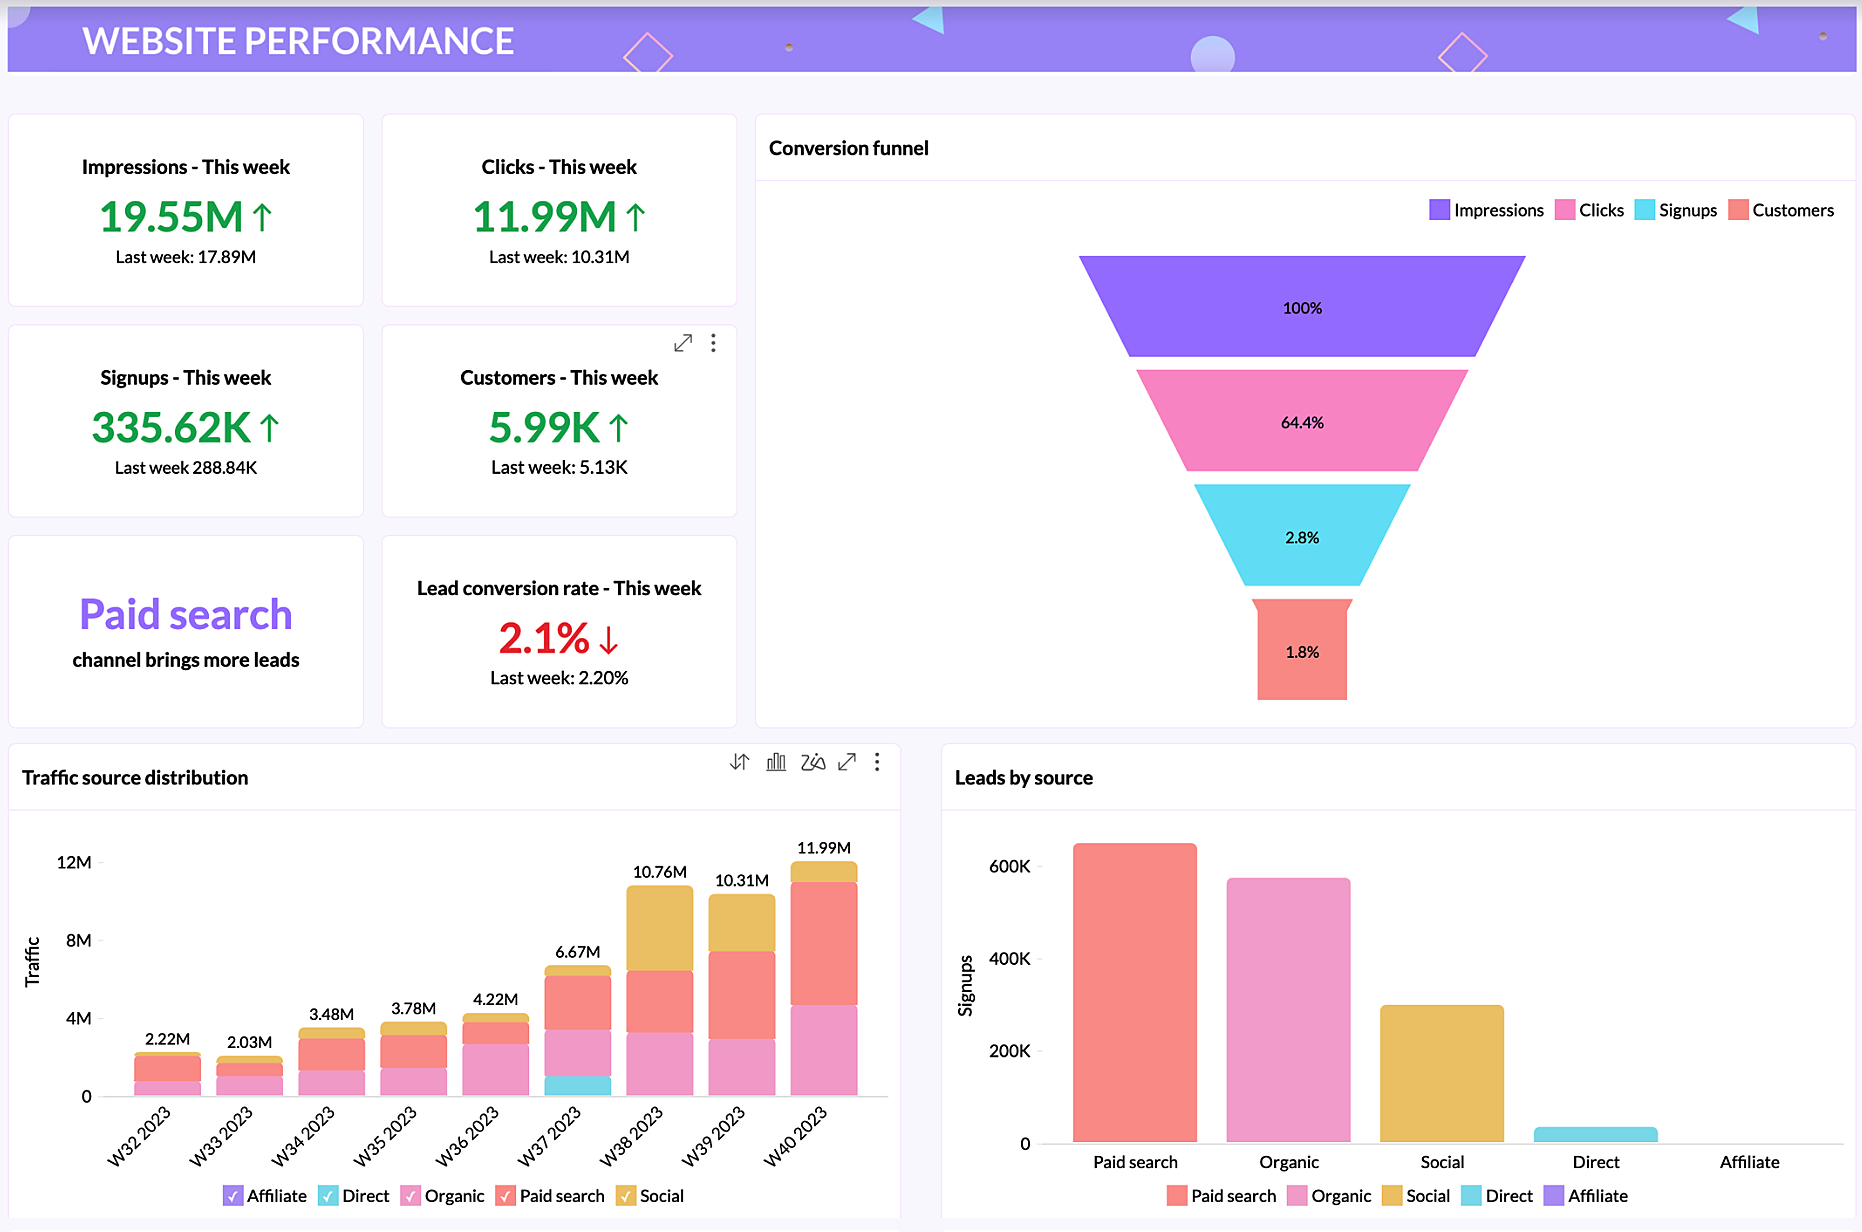Select the Conversion funnel panel title

(848, 147)
